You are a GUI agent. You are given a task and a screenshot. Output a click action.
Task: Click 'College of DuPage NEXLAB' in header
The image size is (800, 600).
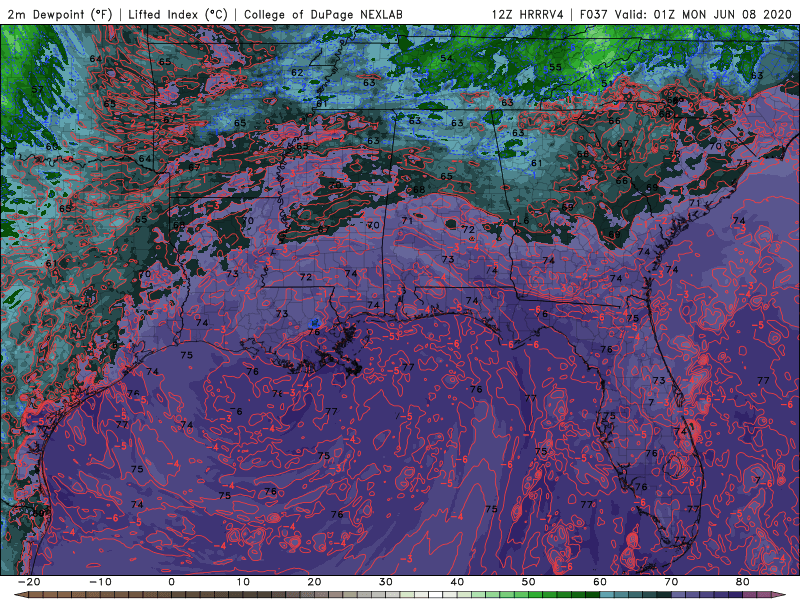(323, 14)
